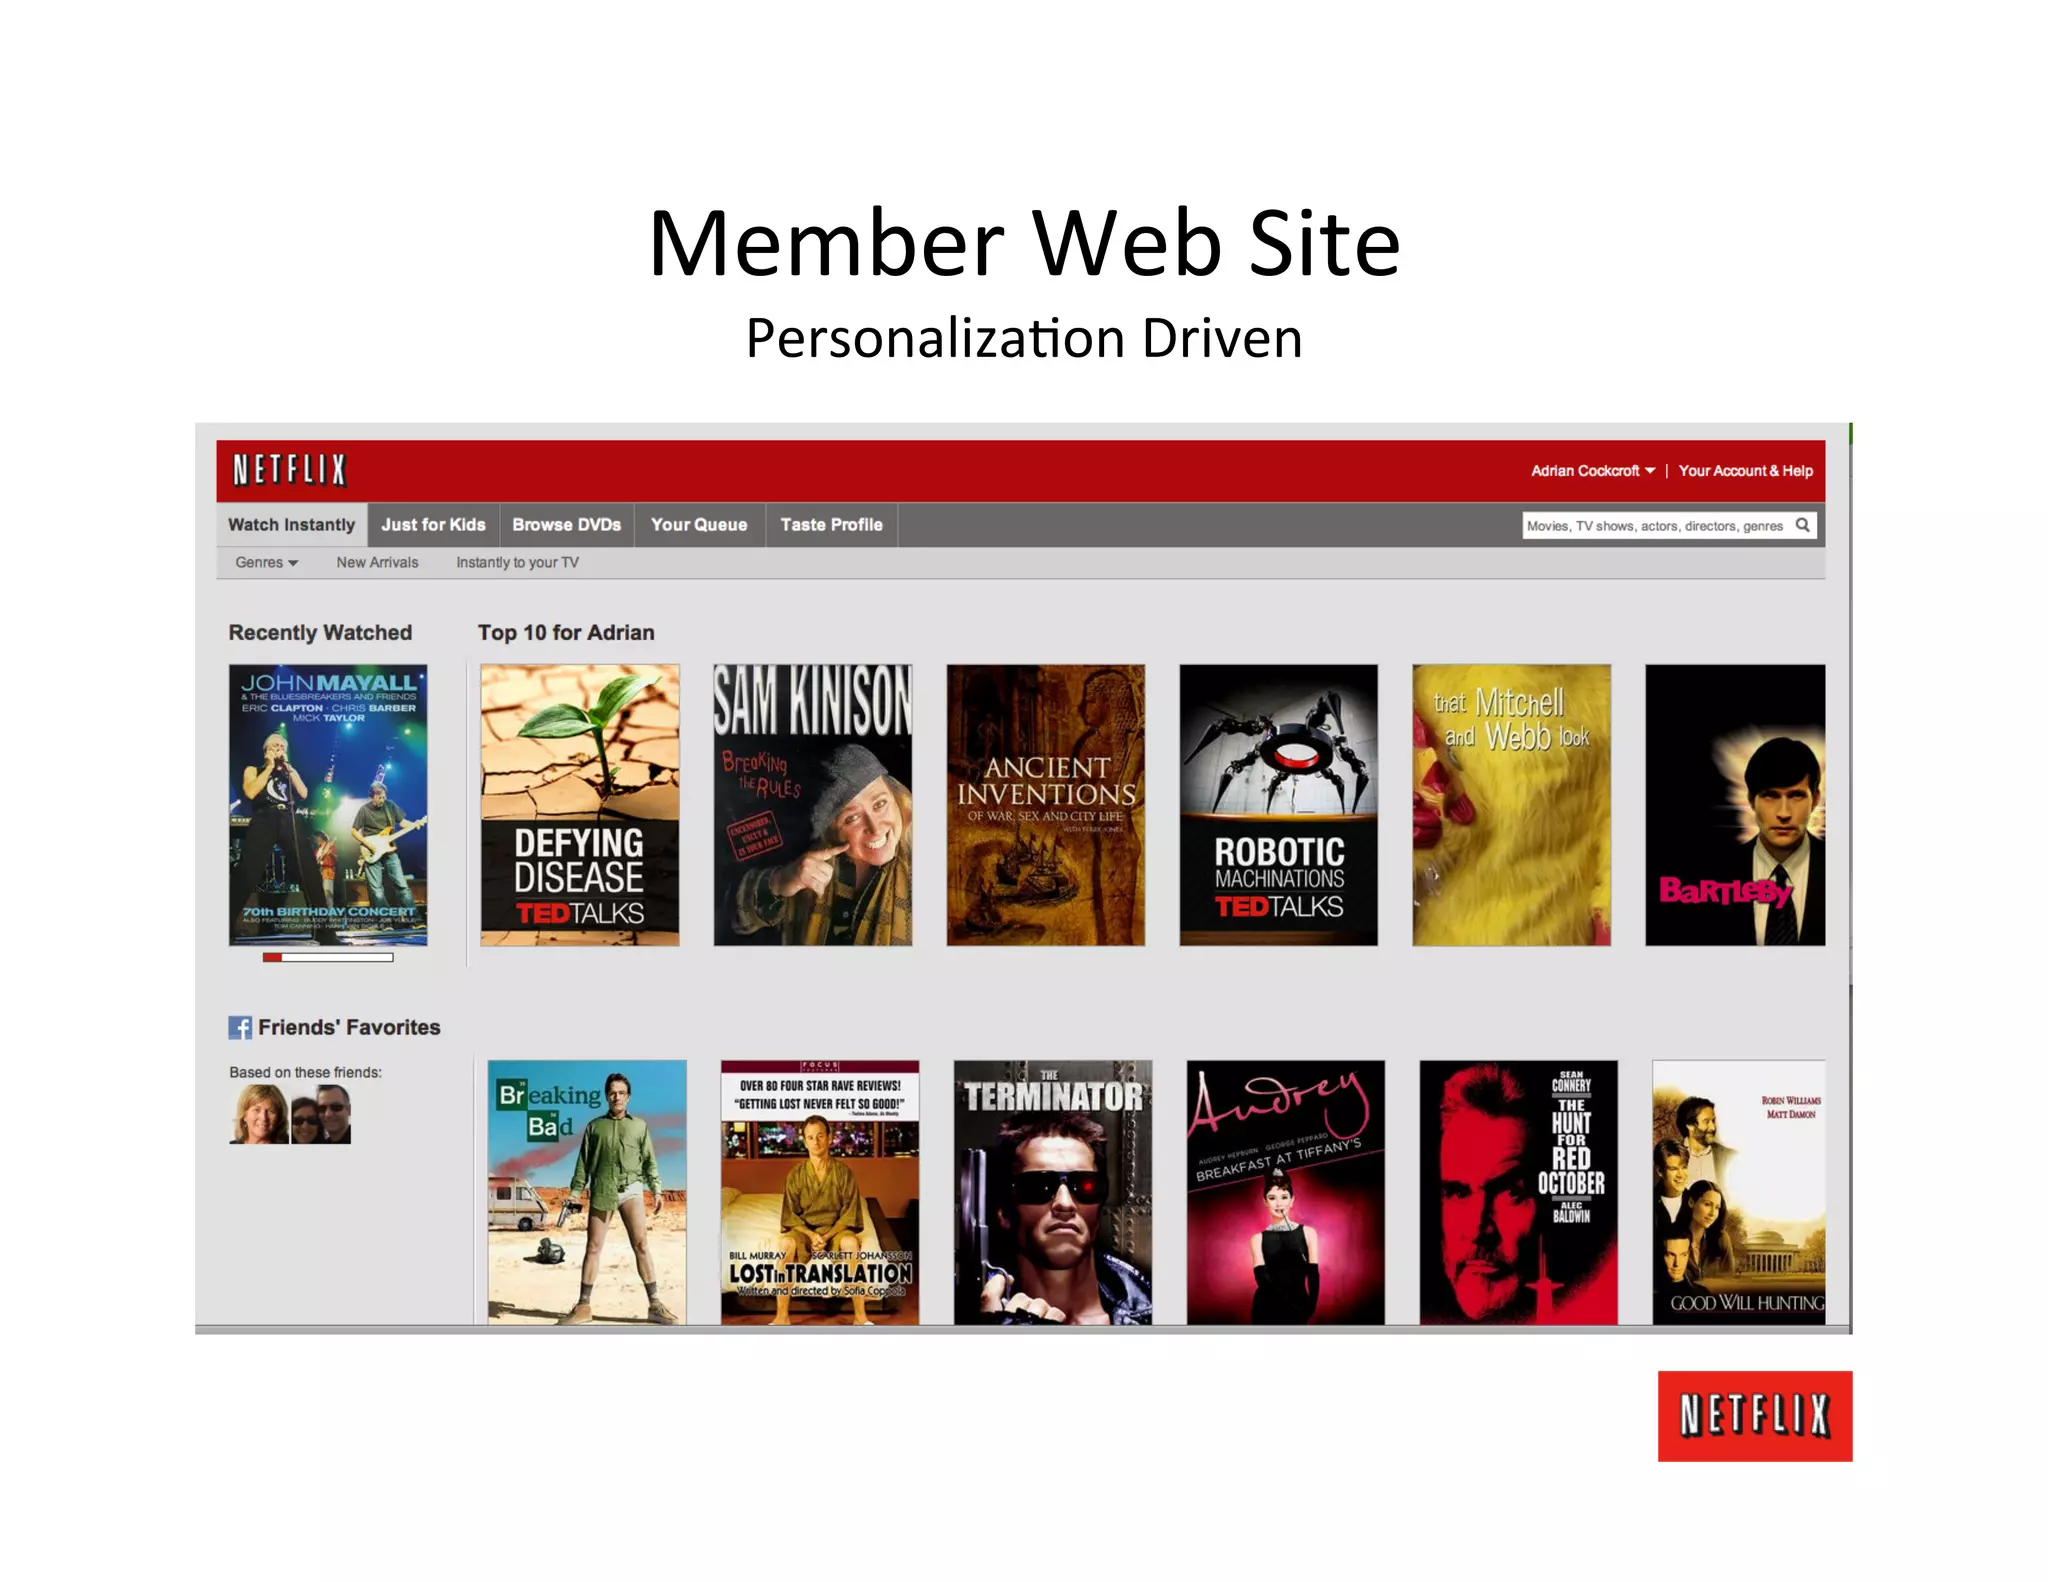
Task: Click The Terminator poster
Action: [x=1053, y=1192]
